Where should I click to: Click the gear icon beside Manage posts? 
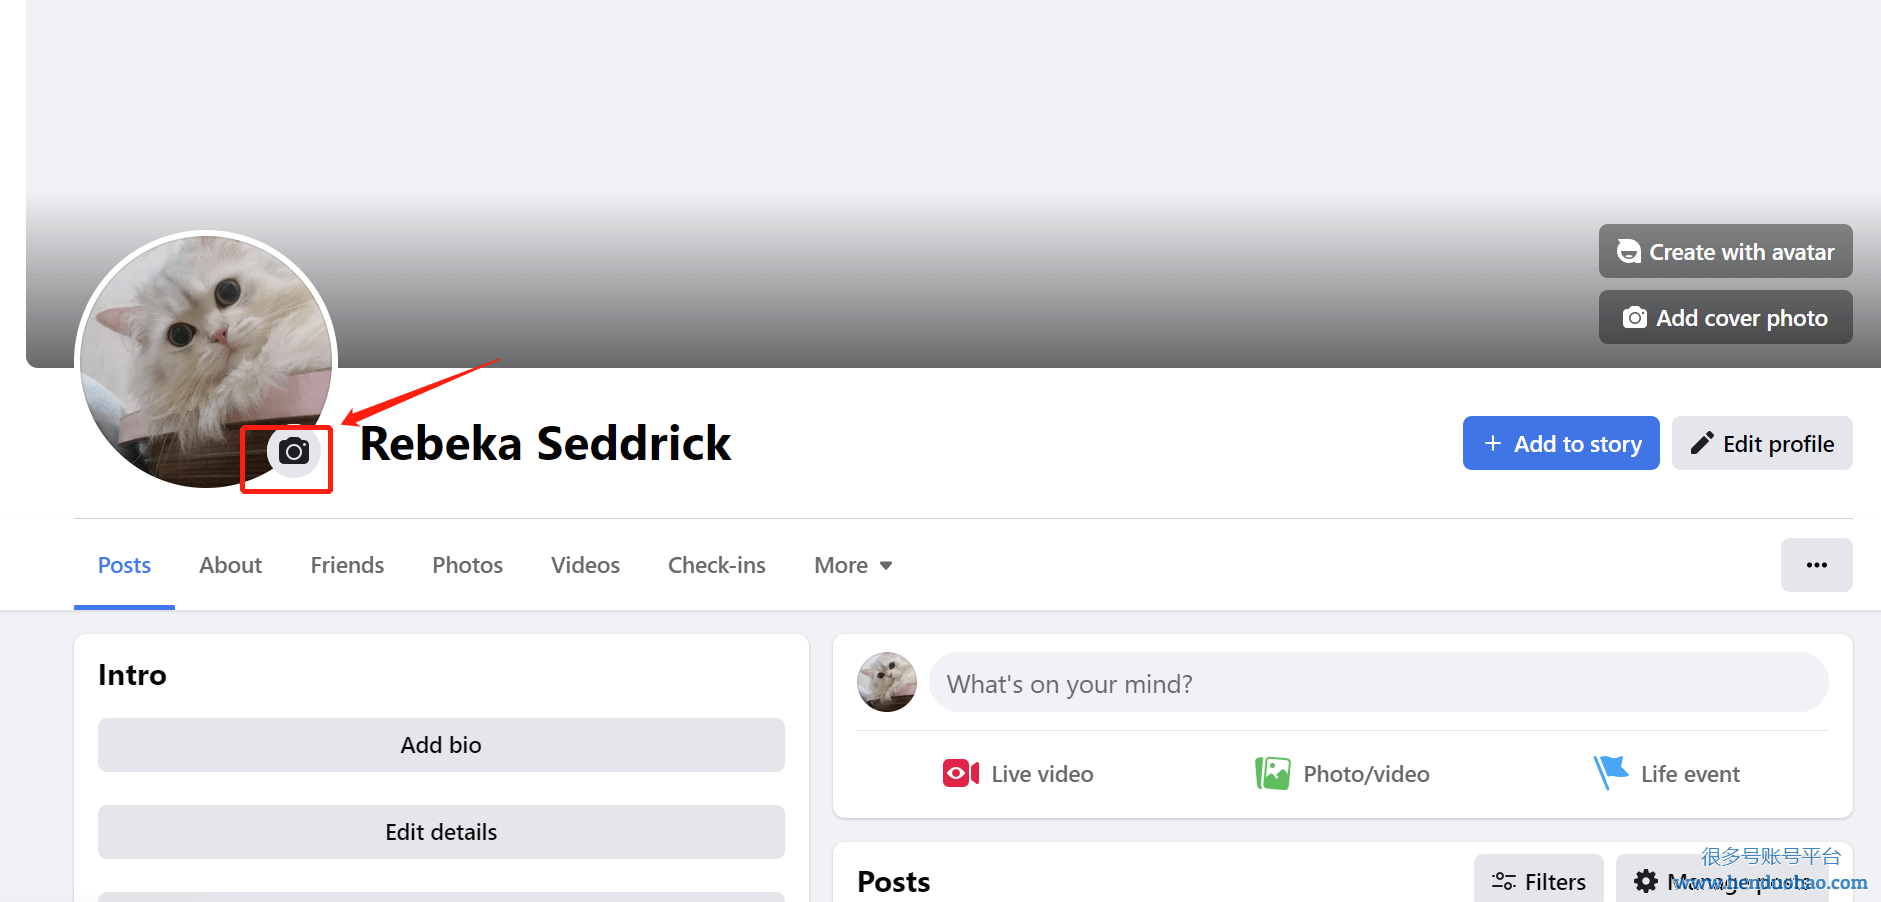click(x=1645, y=881)
